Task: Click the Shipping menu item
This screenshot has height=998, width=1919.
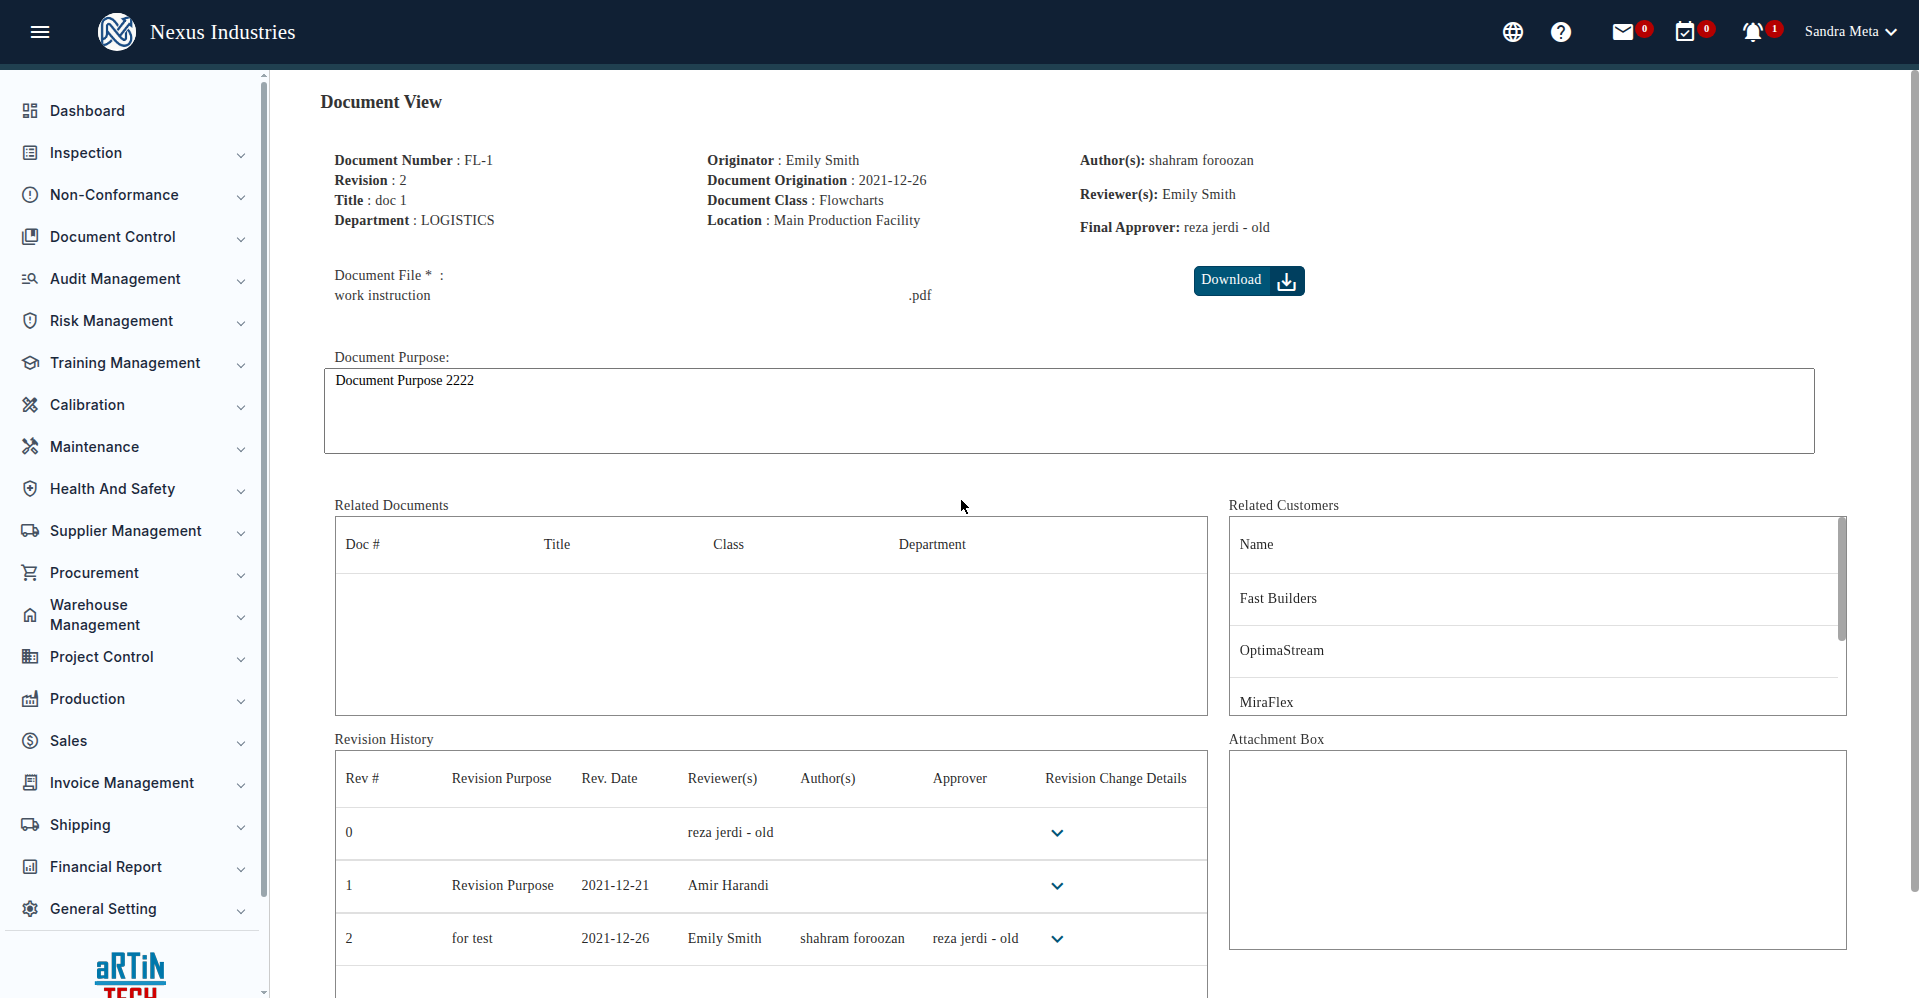Action: click(133, 825)
